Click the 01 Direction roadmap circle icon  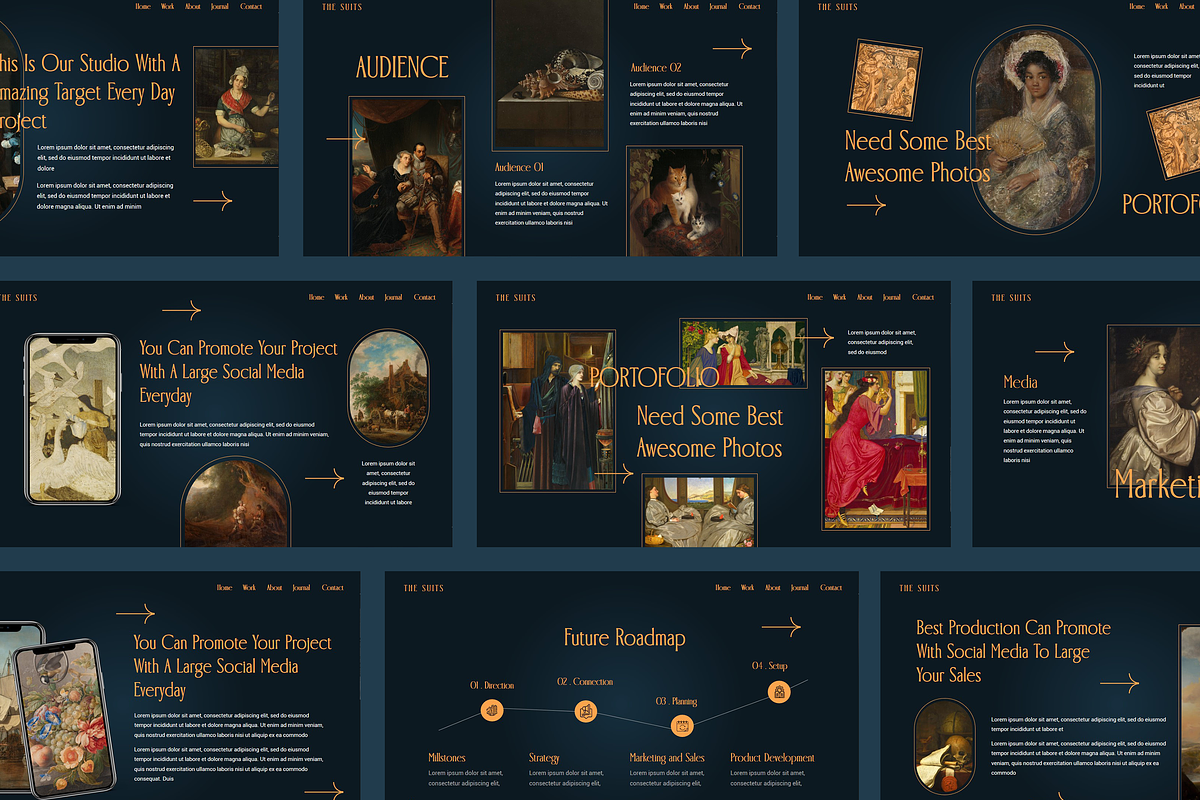tap(491, 712)
